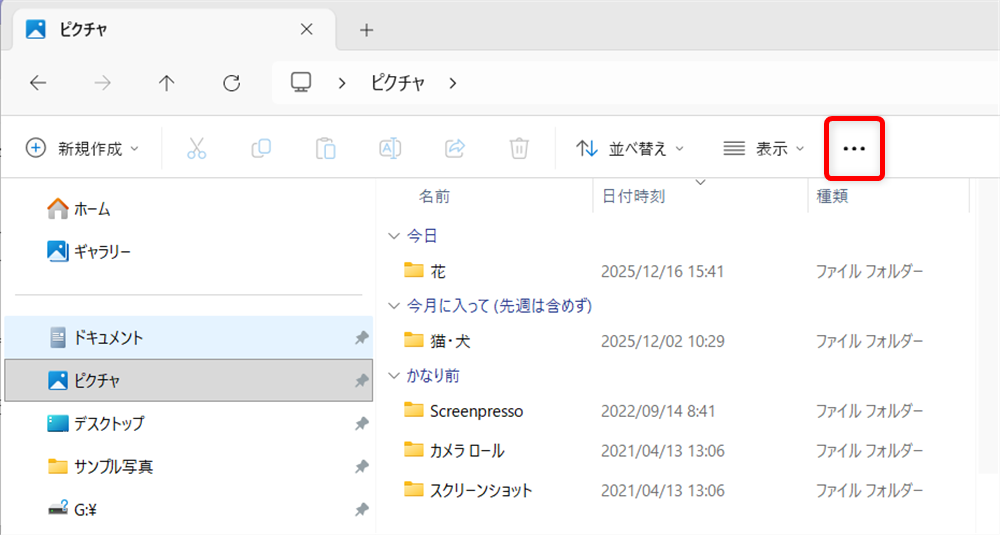1000x535 pixels.
Task: Click the folder icon of カメラ ロール
Action: [414, 450]
